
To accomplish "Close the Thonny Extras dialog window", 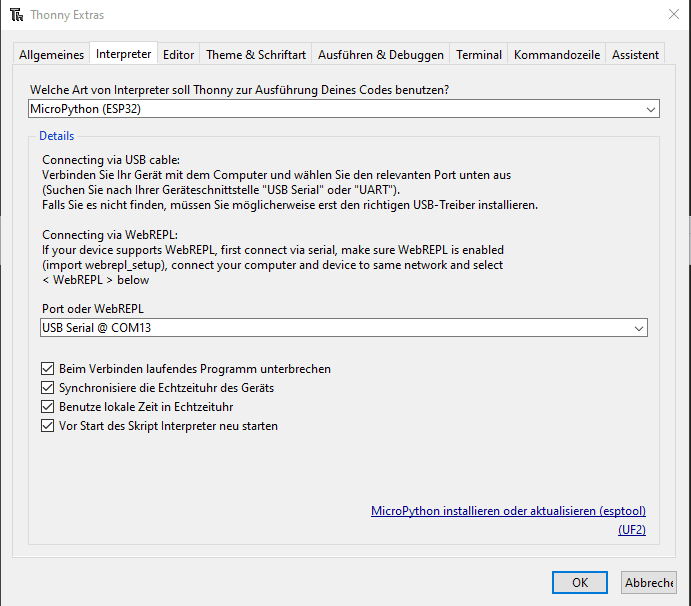I will point(672,14).
